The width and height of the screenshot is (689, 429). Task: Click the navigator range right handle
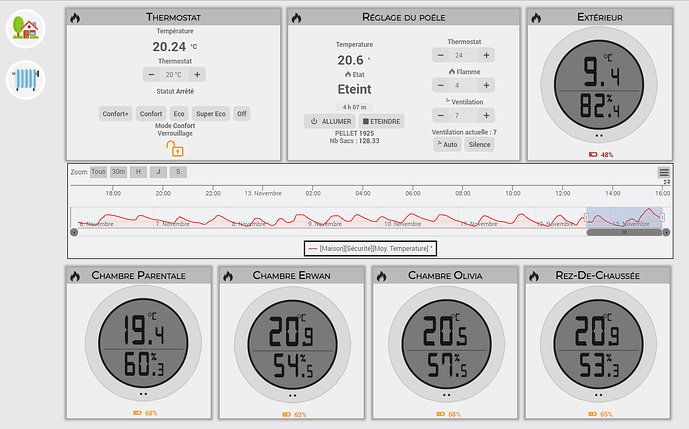662,217
